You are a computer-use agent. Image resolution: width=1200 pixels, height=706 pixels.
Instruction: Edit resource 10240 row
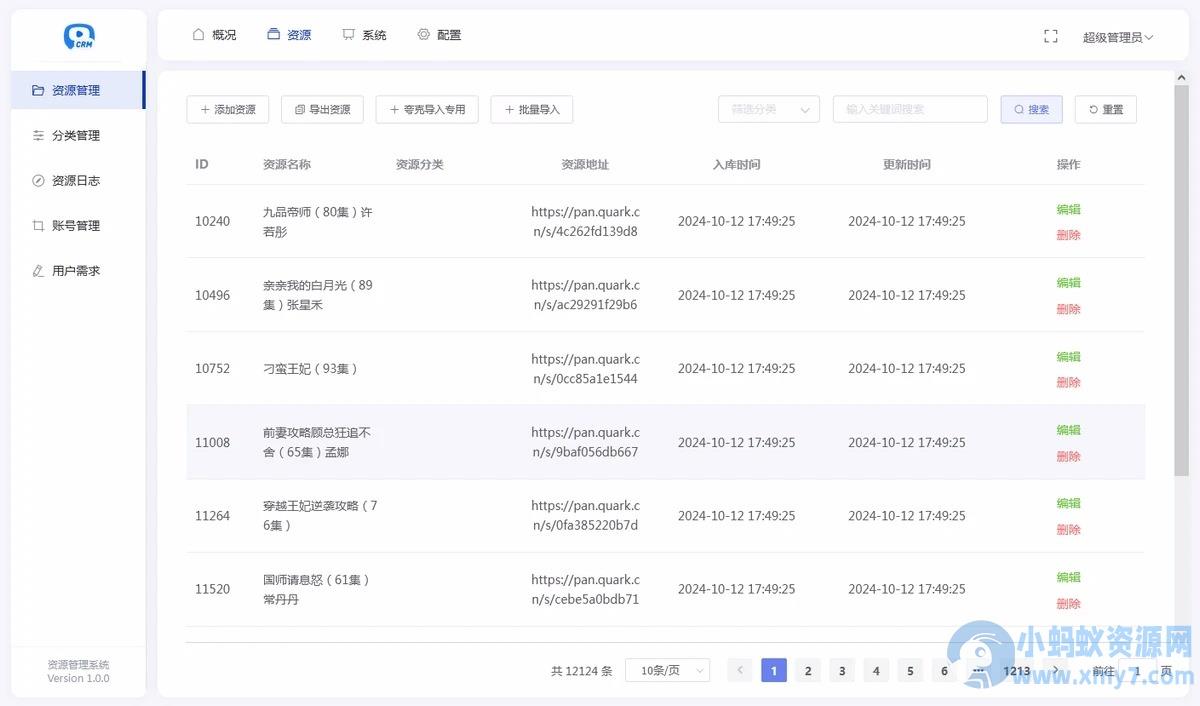[x=1068, y=209]
